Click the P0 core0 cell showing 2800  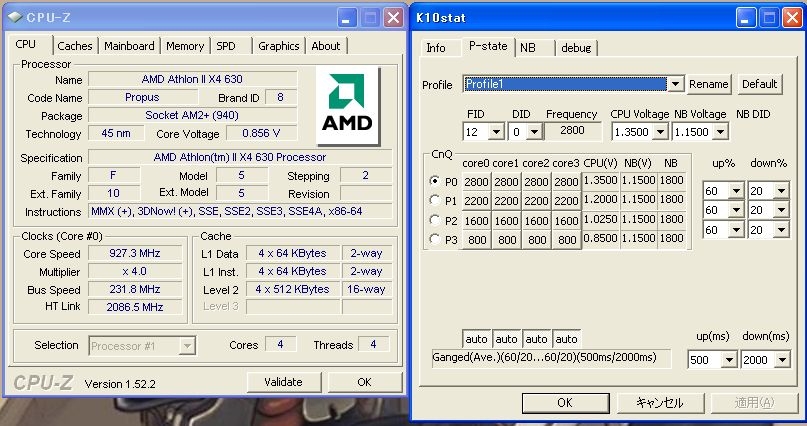(x=476, y=182)
